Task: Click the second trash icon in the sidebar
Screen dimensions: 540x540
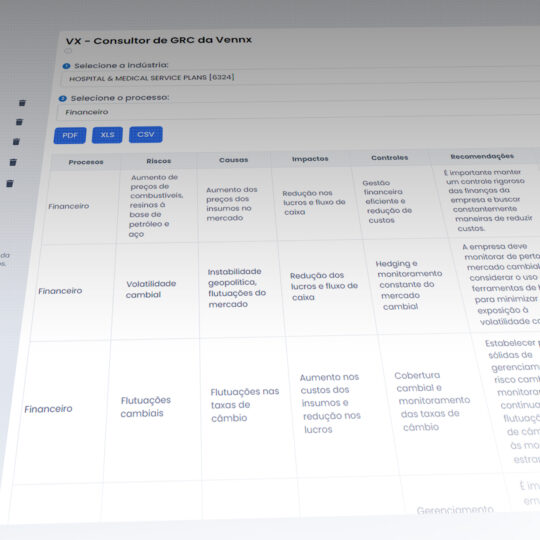Action: point(19,122)
